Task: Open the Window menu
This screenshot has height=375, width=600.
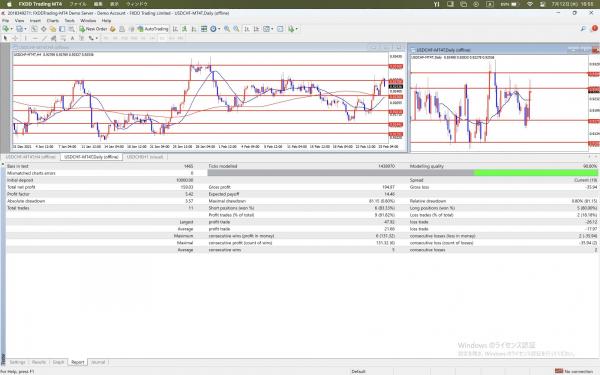Action: coord(88,21)
